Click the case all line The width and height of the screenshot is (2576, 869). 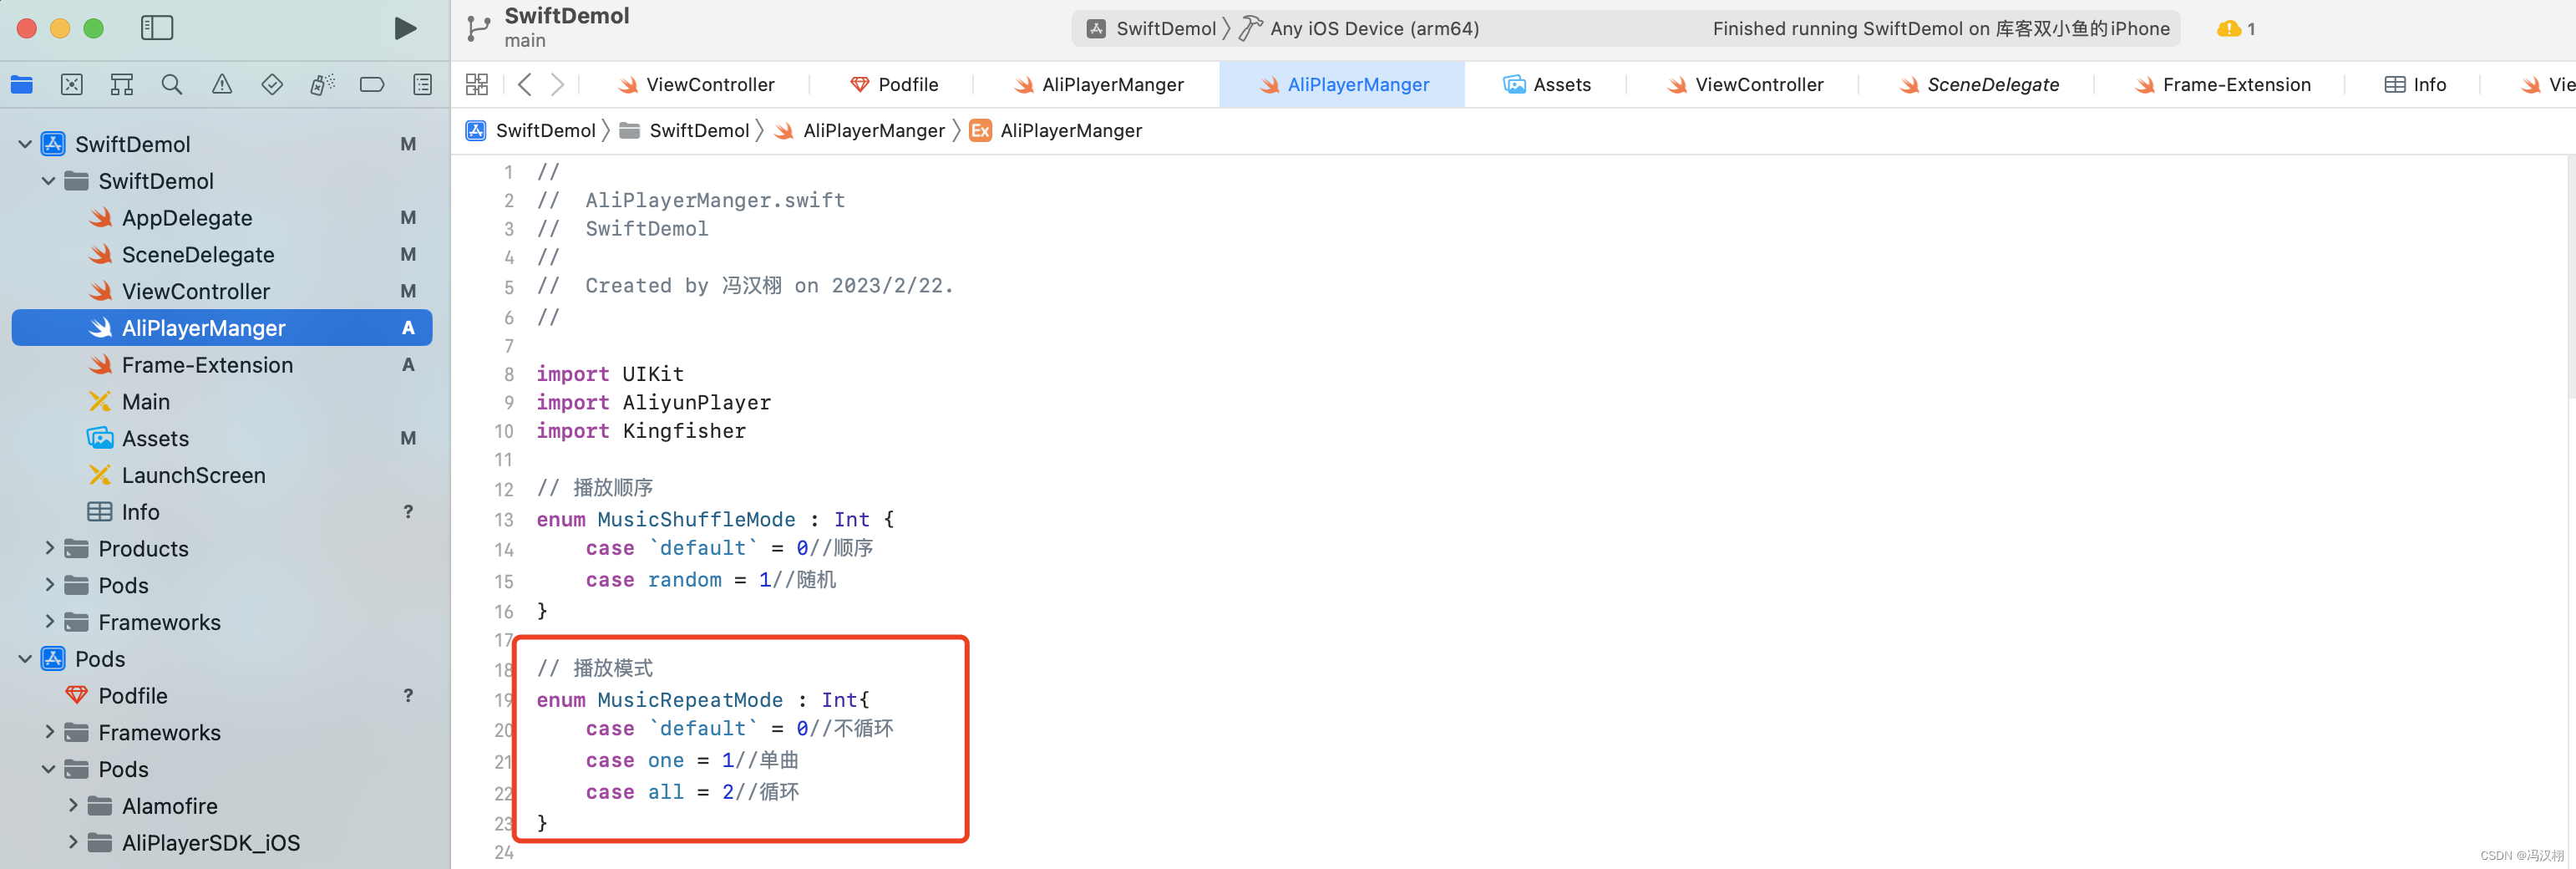point(692,792)
